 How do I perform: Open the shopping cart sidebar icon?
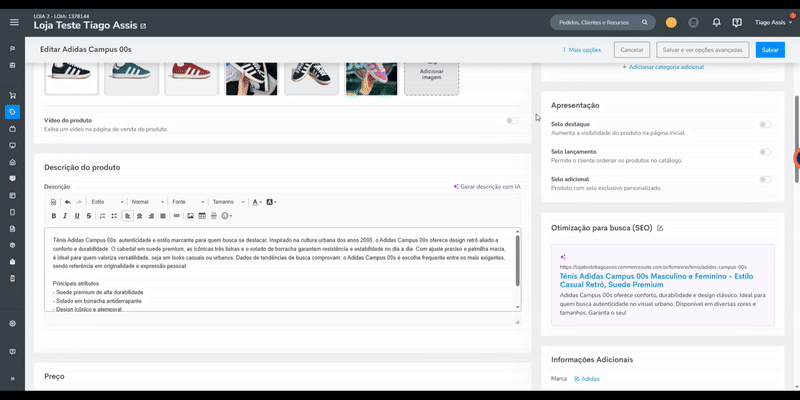pos(13,95)
